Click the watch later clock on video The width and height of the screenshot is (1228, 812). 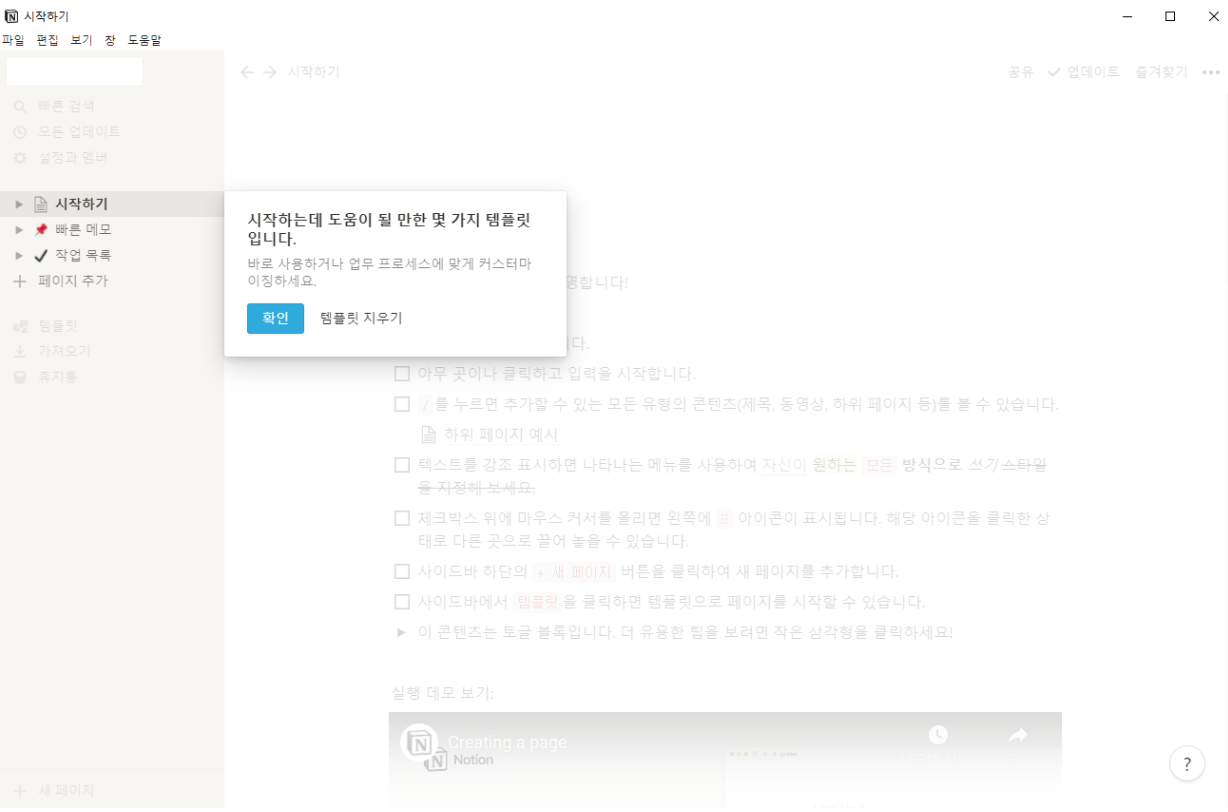click(938, 735)
